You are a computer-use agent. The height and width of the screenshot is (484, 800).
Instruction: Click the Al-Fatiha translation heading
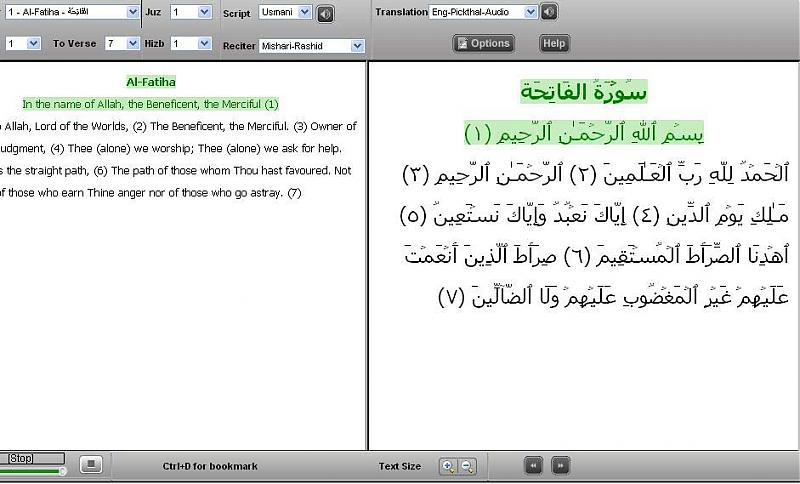click(x=151, y=82)
